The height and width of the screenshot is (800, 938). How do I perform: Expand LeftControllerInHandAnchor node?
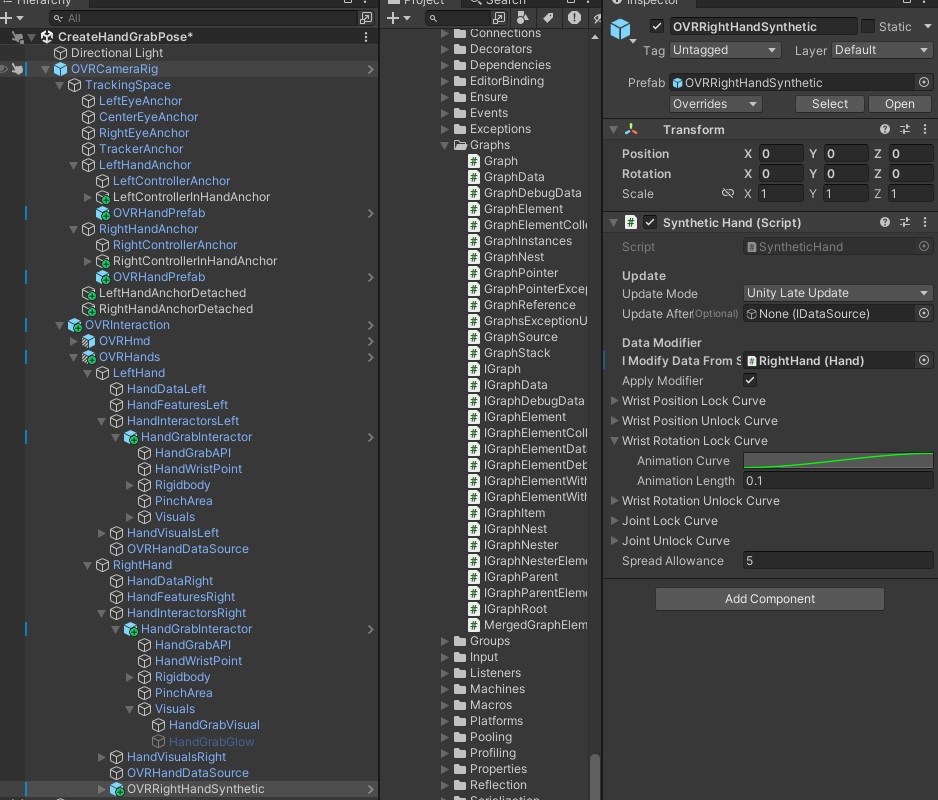click(x=87, y=197)
